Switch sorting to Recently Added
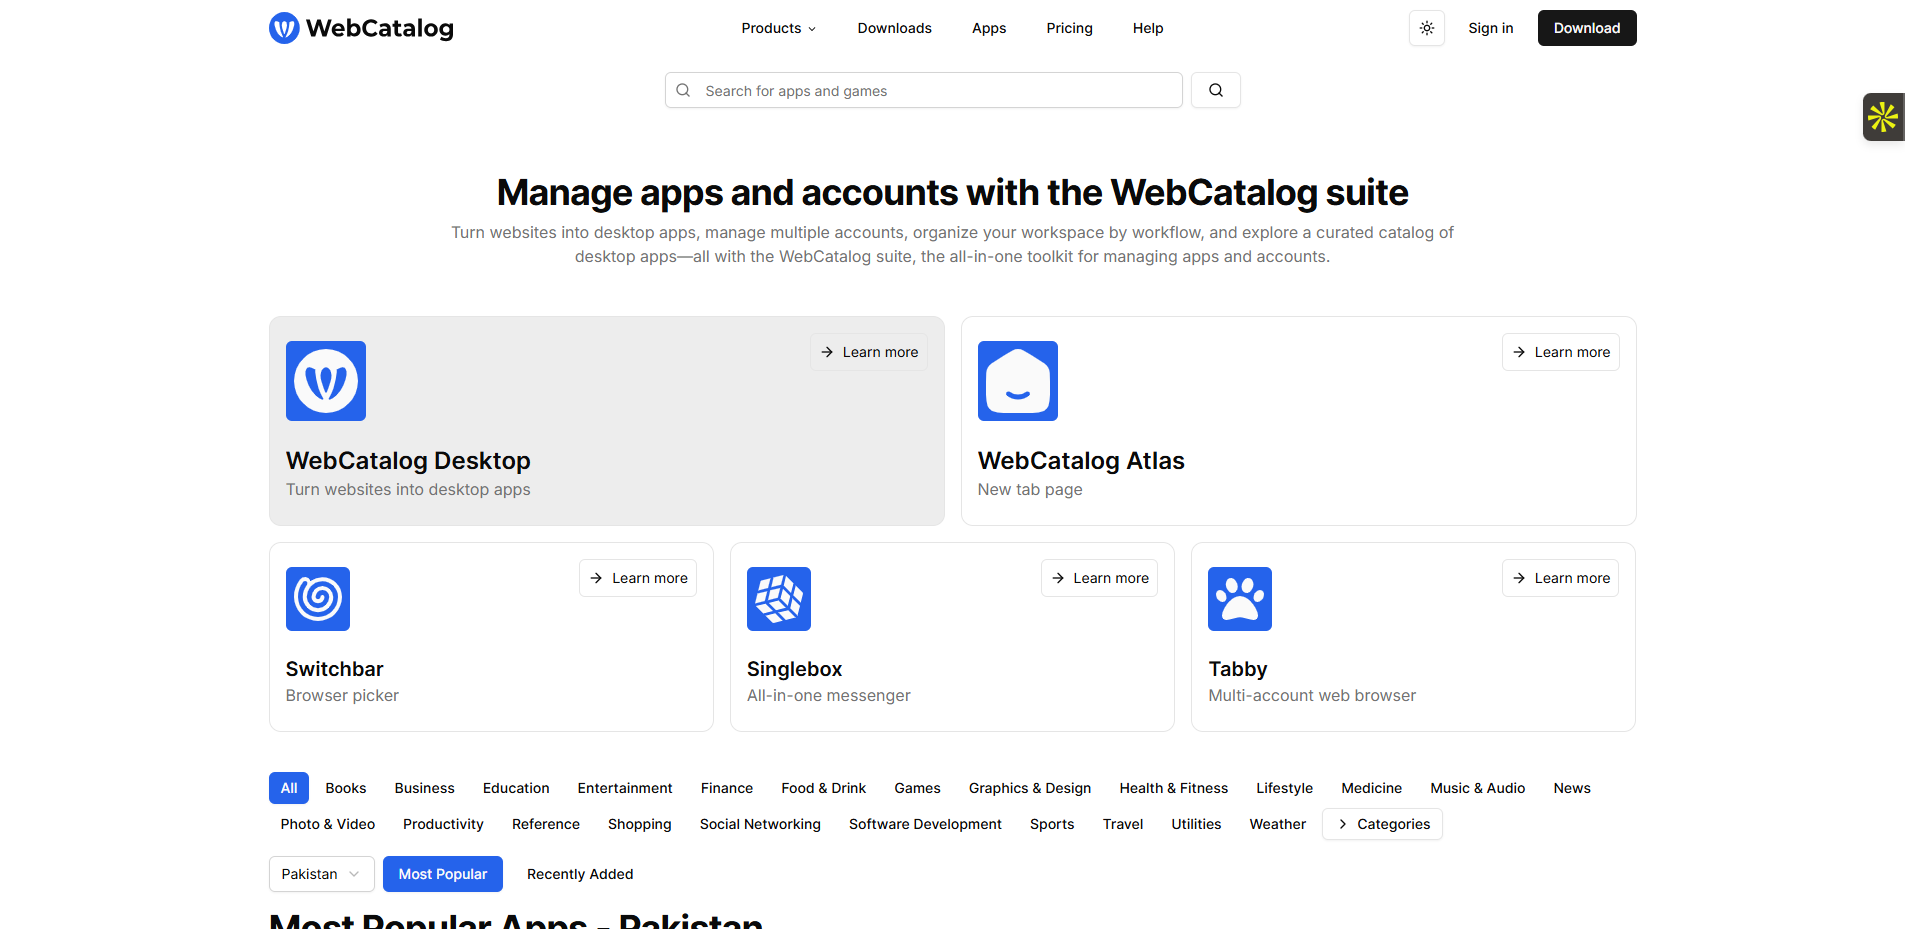 580,874
